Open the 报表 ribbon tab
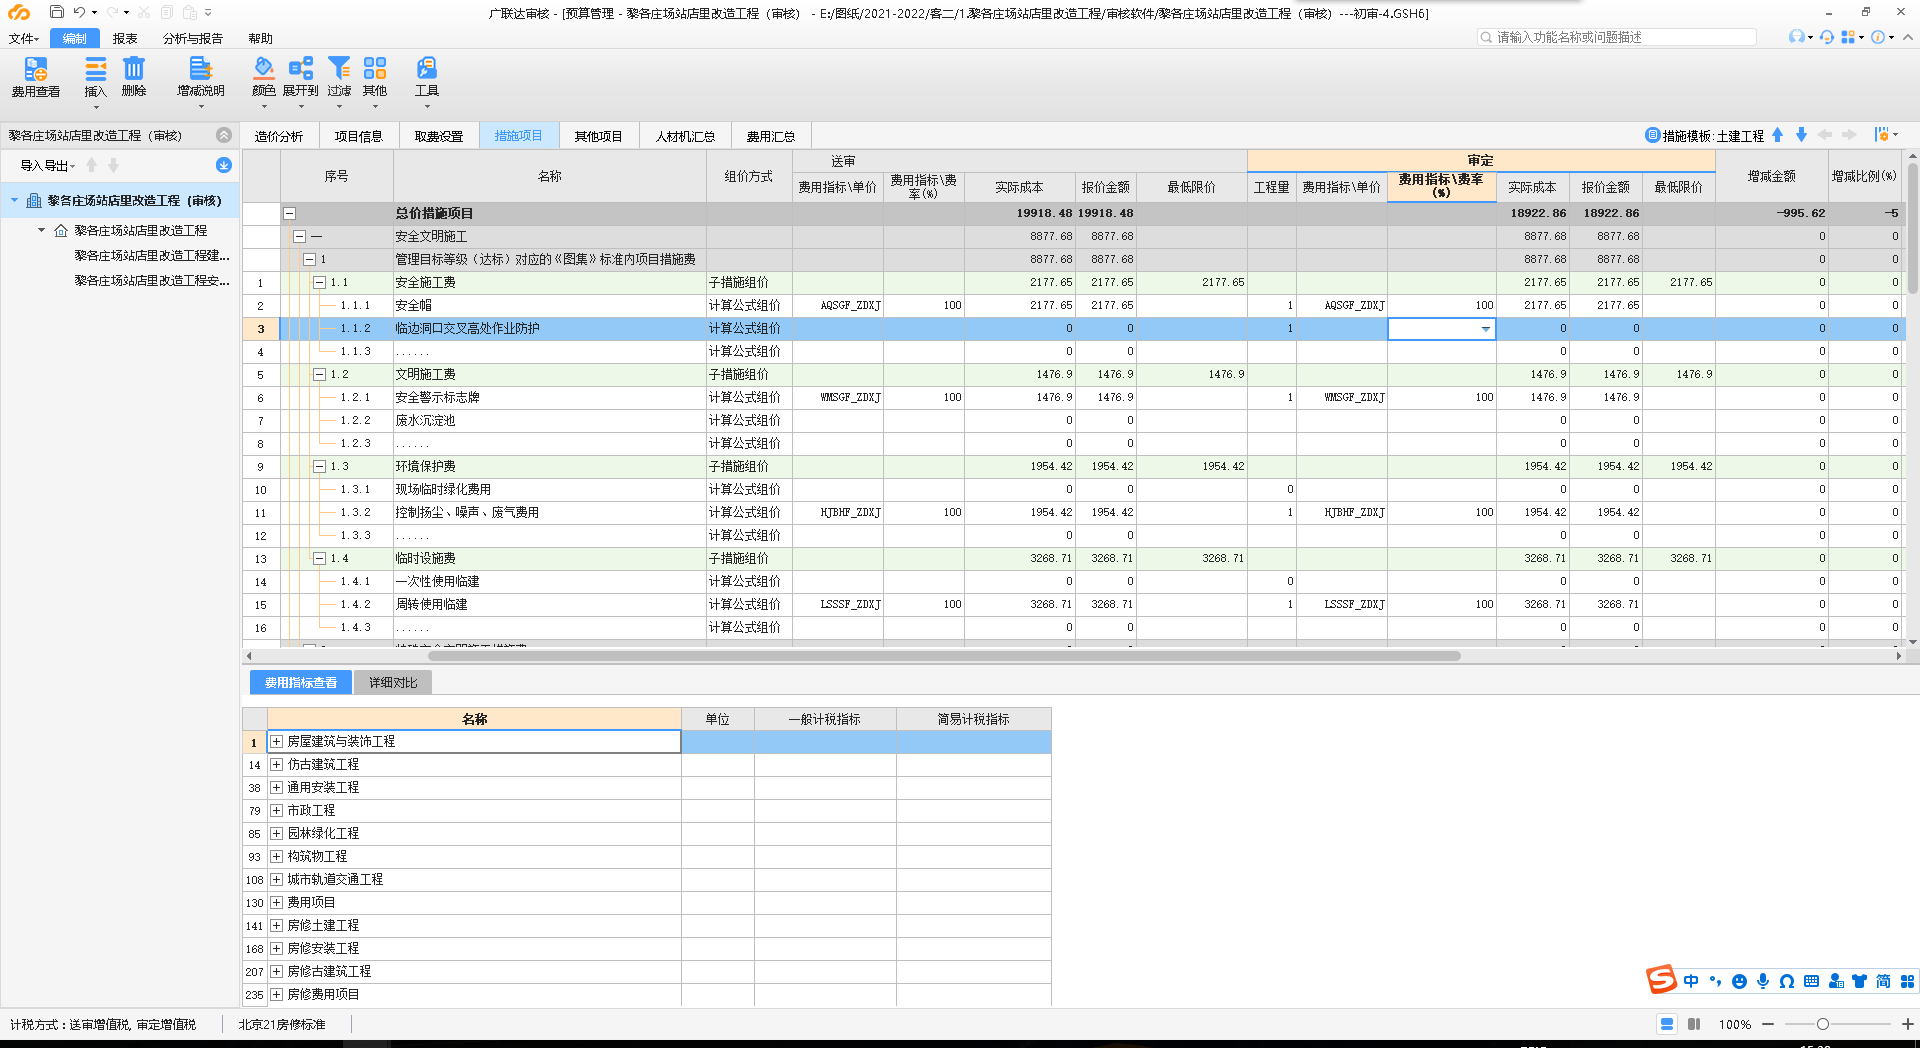The width and height of the screenshot is (1920, 1048). [x=125, y=38]
